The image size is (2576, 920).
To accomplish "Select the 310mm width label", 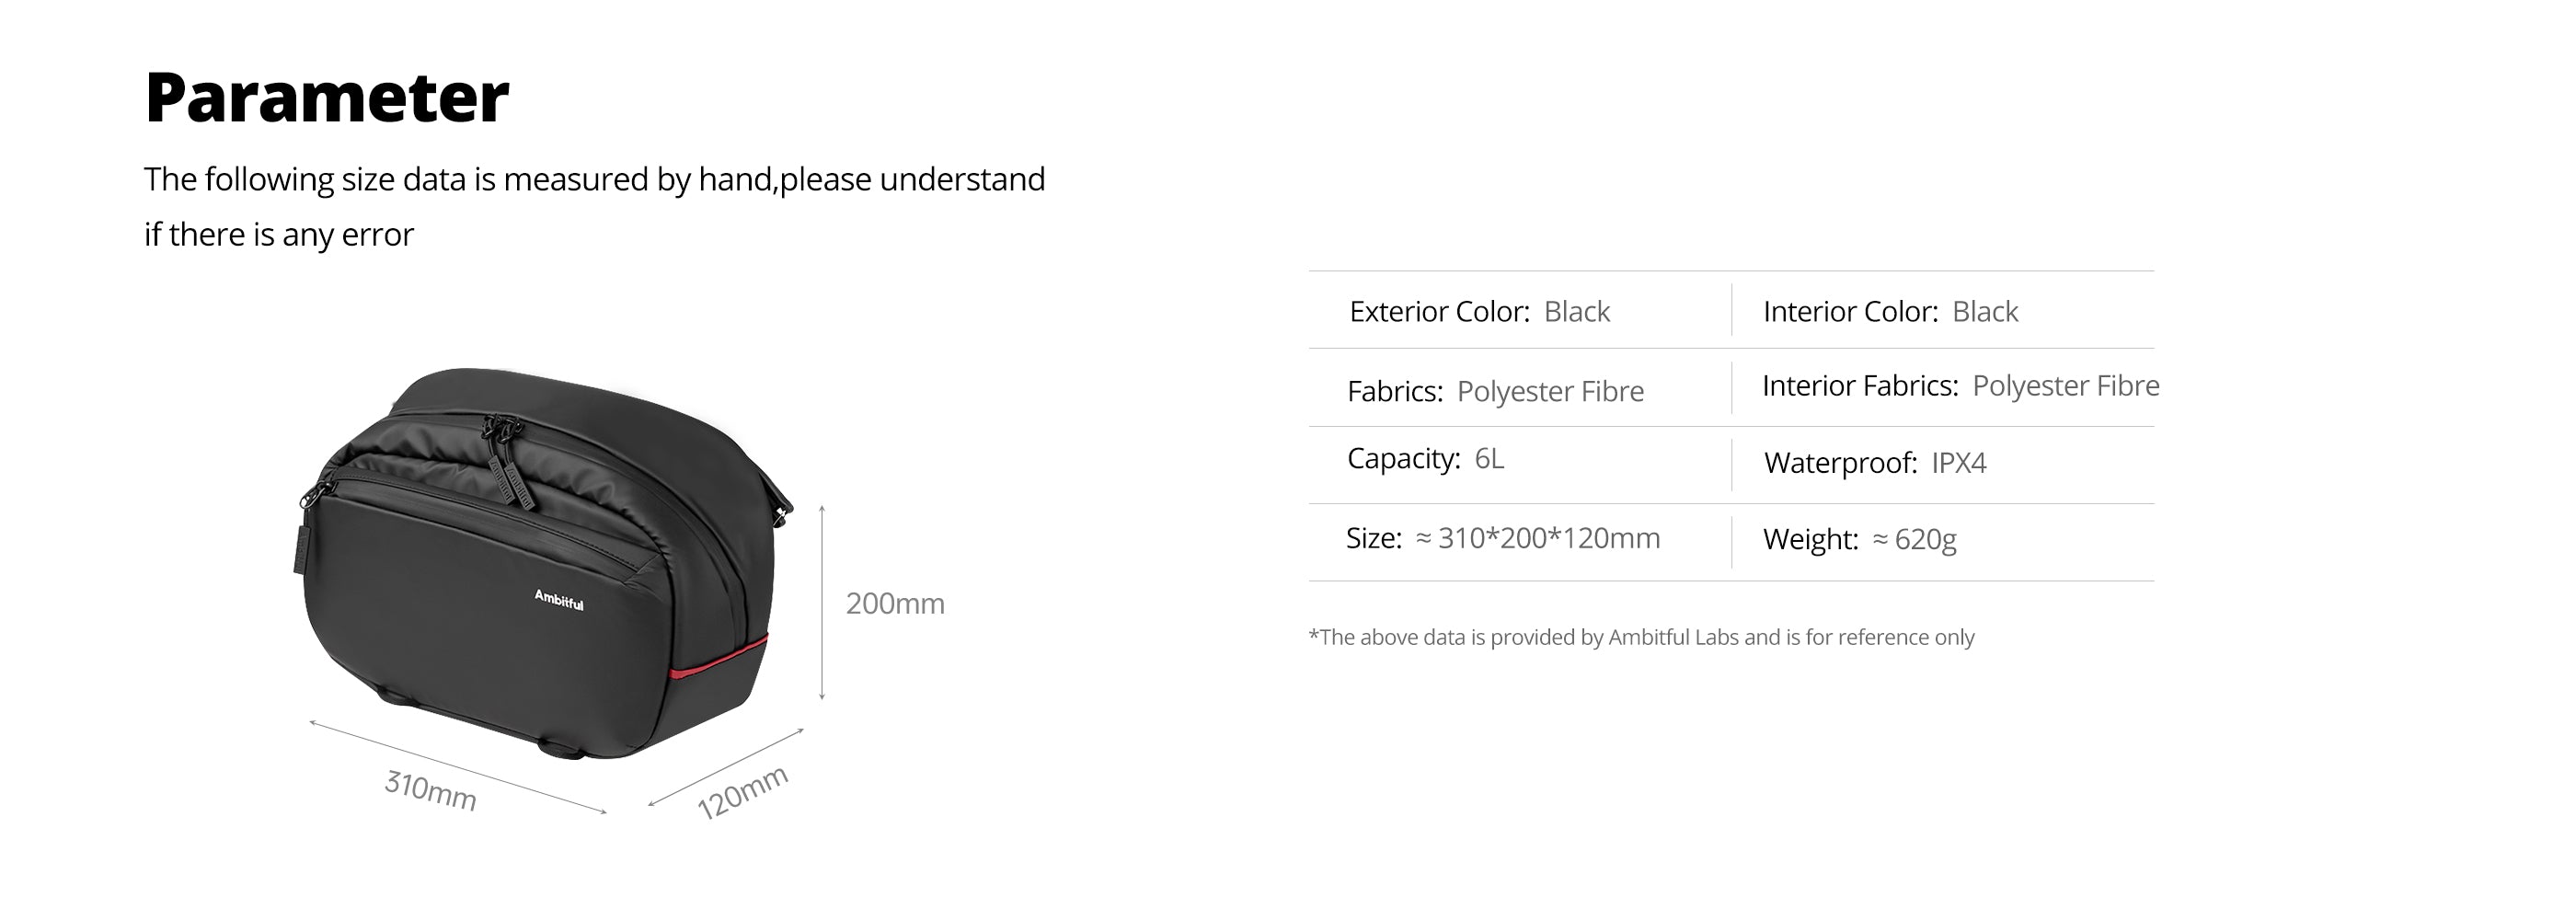I will tap(430, 790).
